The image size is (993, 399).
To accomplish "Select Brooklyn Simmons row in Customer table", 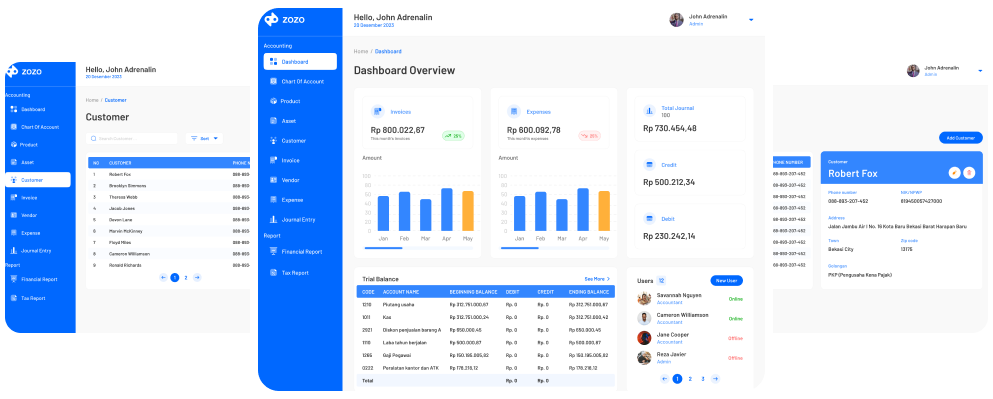I will pos(170,186).
